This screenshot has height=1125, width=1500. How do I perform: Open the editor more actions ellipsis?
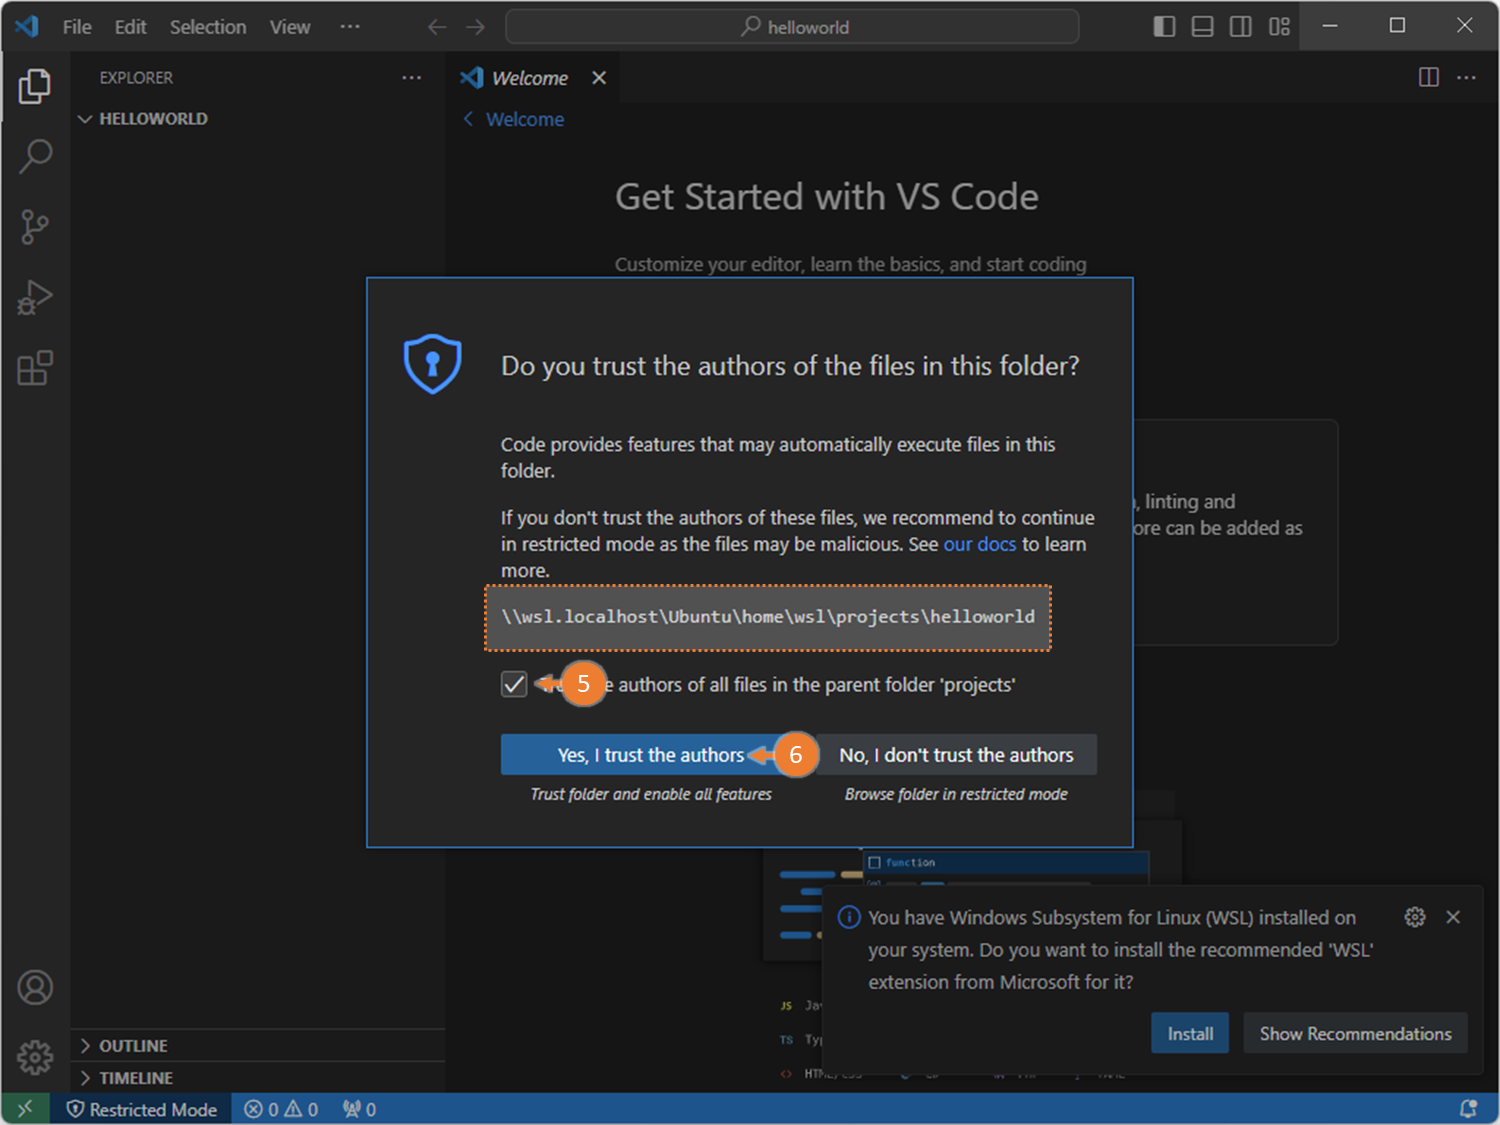1466,77
